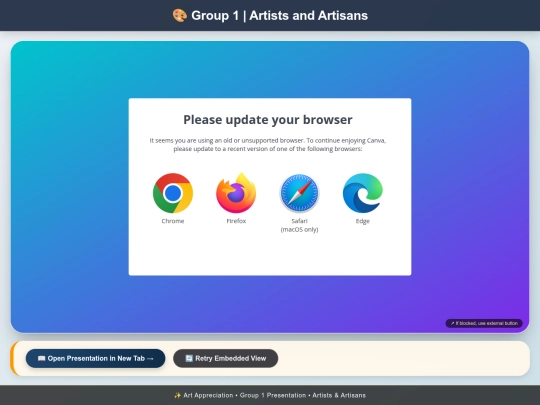This screenshot has height=405, width=540.
Task: Click the 'Safari (macOS only)' label
Action: pyautogui.click(x=299, y=225)
